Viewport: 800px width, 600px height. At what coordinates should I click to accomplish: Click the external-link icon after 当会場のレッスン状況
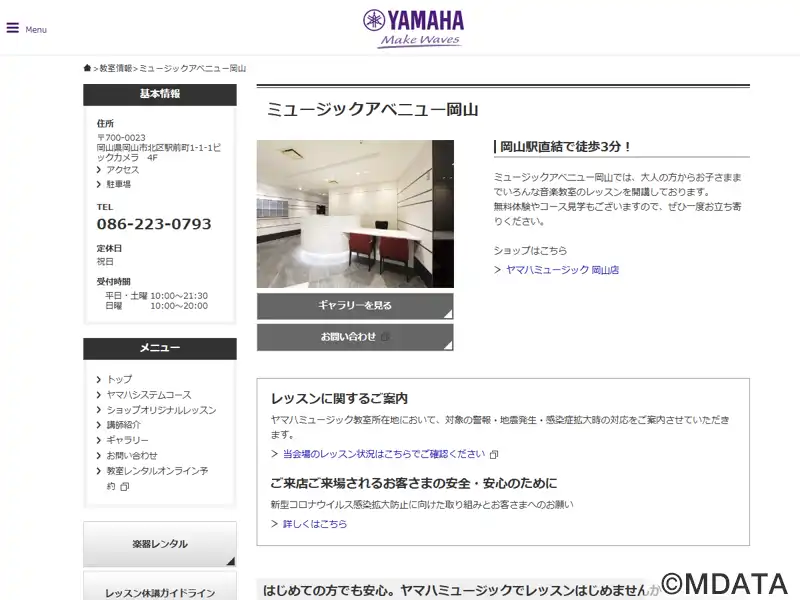click(493, 455)
